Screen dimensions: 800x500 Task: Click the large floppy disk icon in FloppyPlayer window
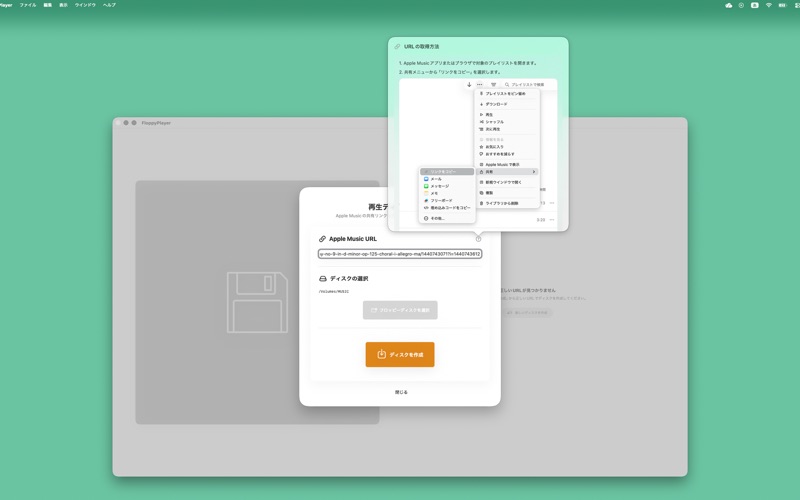(257, 302)
